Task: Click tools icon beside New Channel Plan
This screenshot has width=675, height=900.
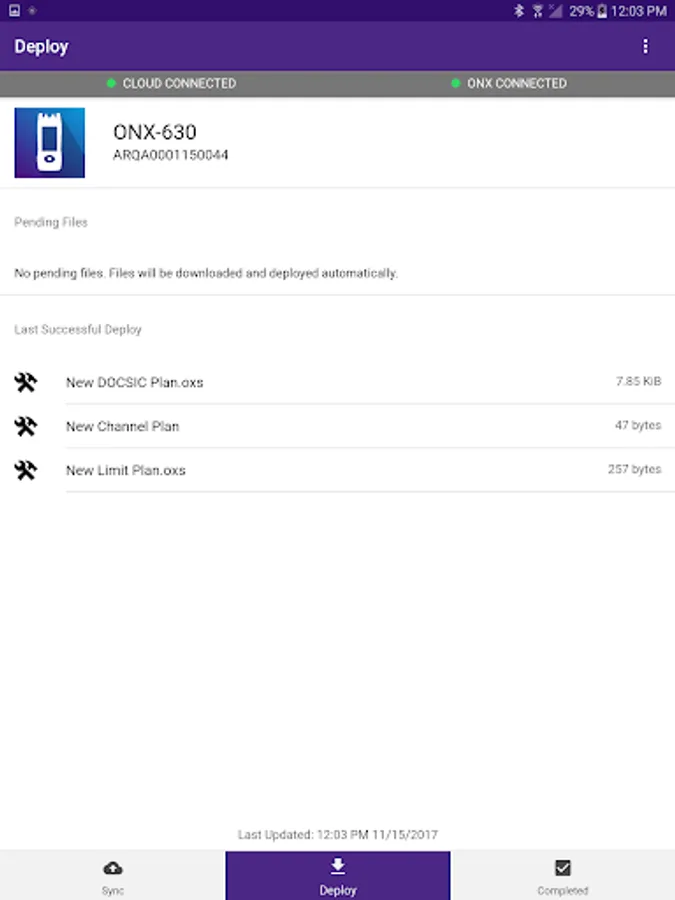Action: (26, 426)
